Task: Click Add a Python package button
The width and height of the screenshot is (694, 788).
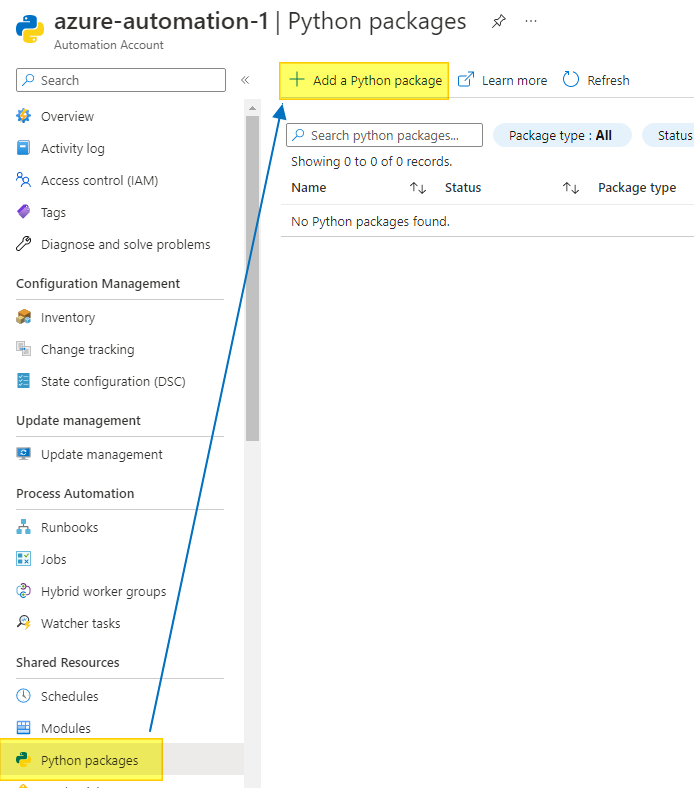Action: pos(364,80)
